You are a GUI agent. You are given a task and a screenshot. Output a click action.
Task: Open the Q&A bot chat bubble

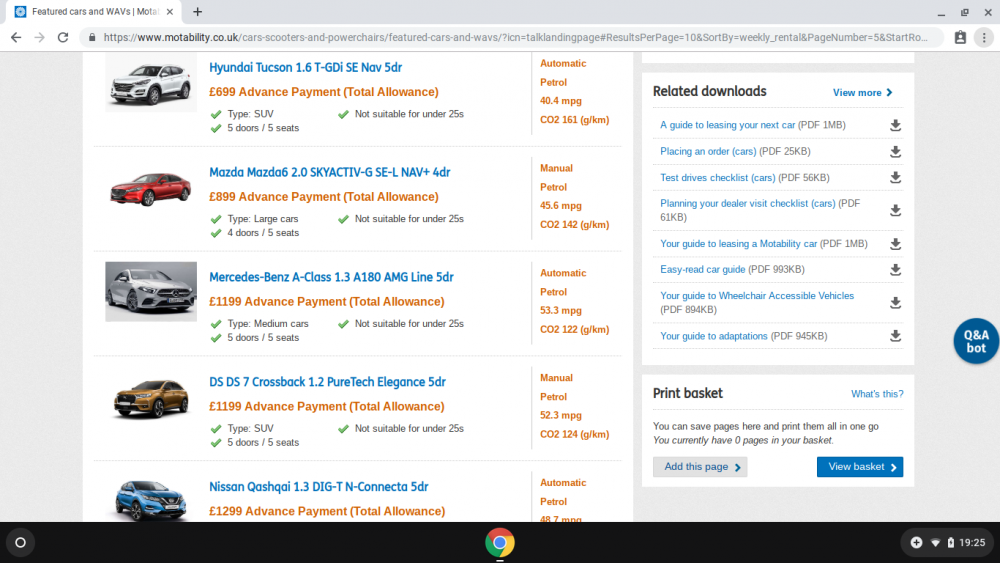pyautogui.click(x=976, y=341)
